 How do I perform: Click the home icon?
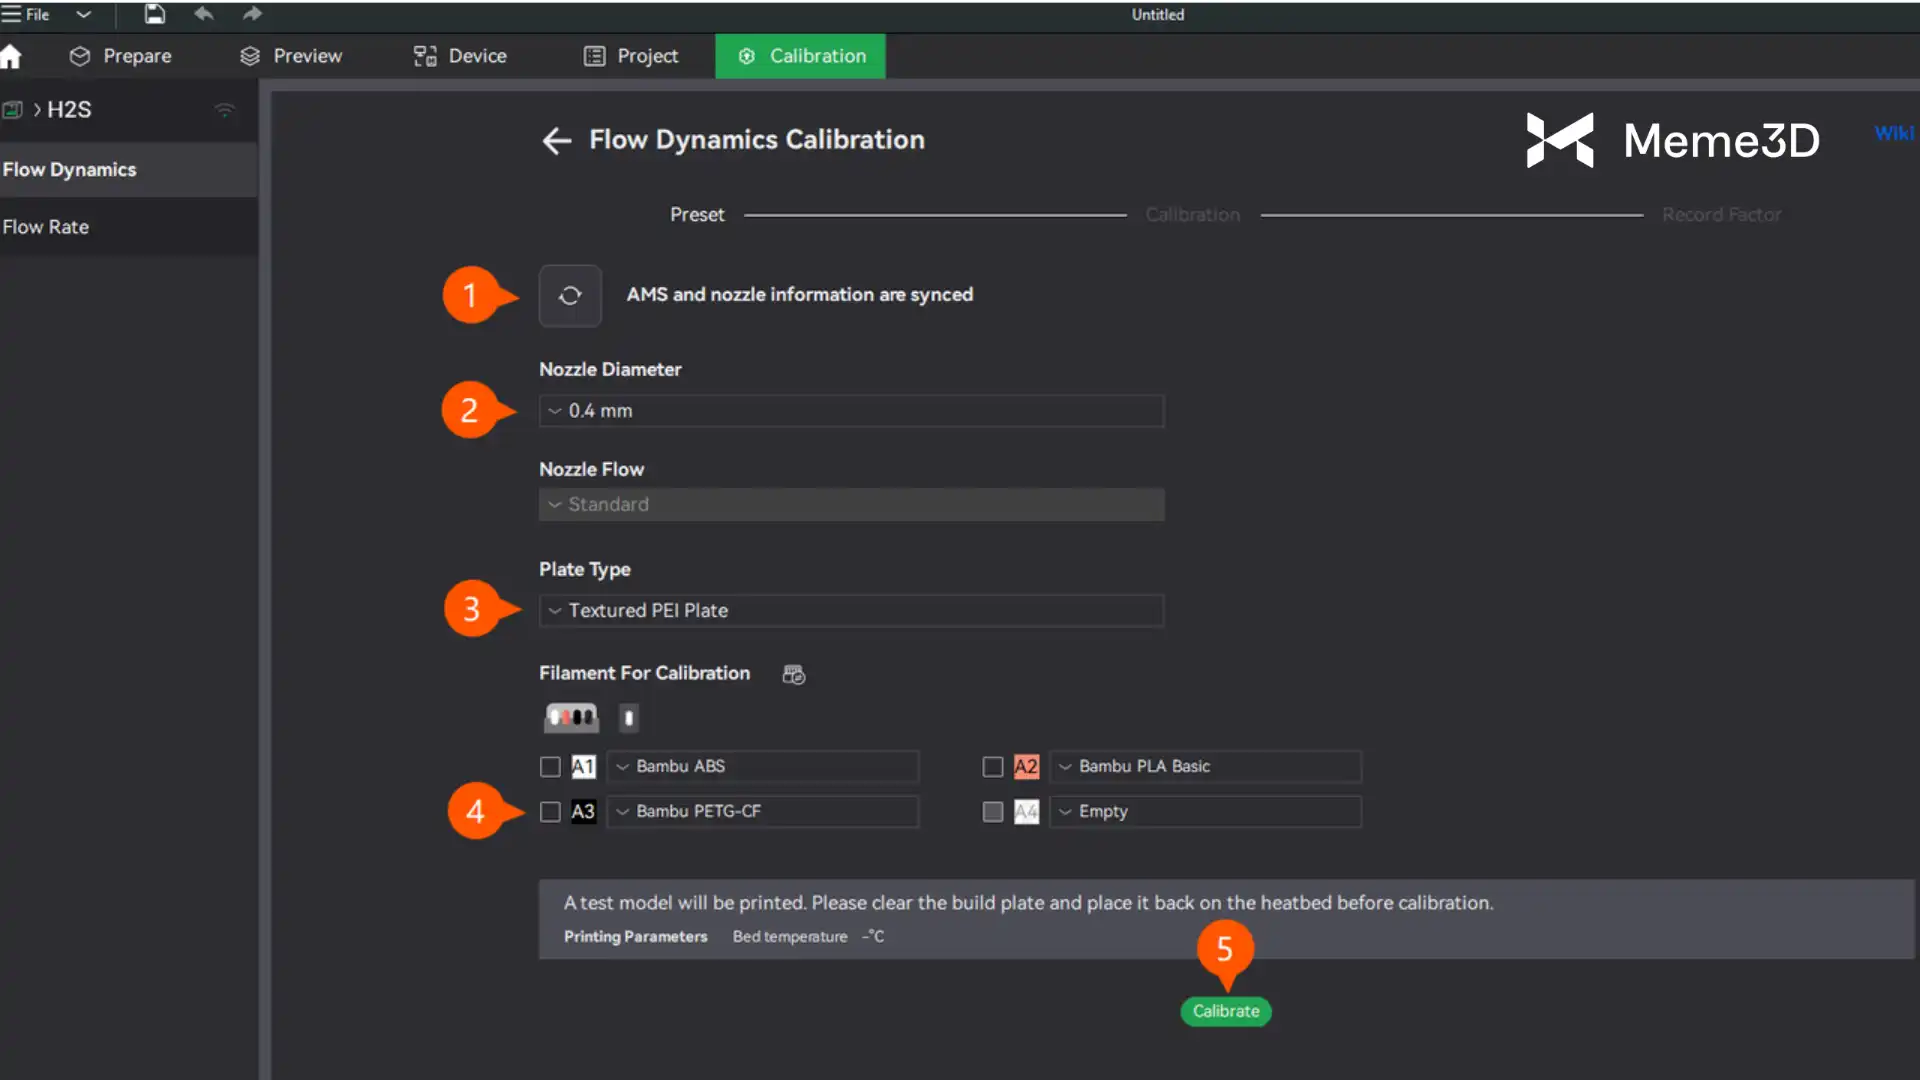tap(11, 57)
